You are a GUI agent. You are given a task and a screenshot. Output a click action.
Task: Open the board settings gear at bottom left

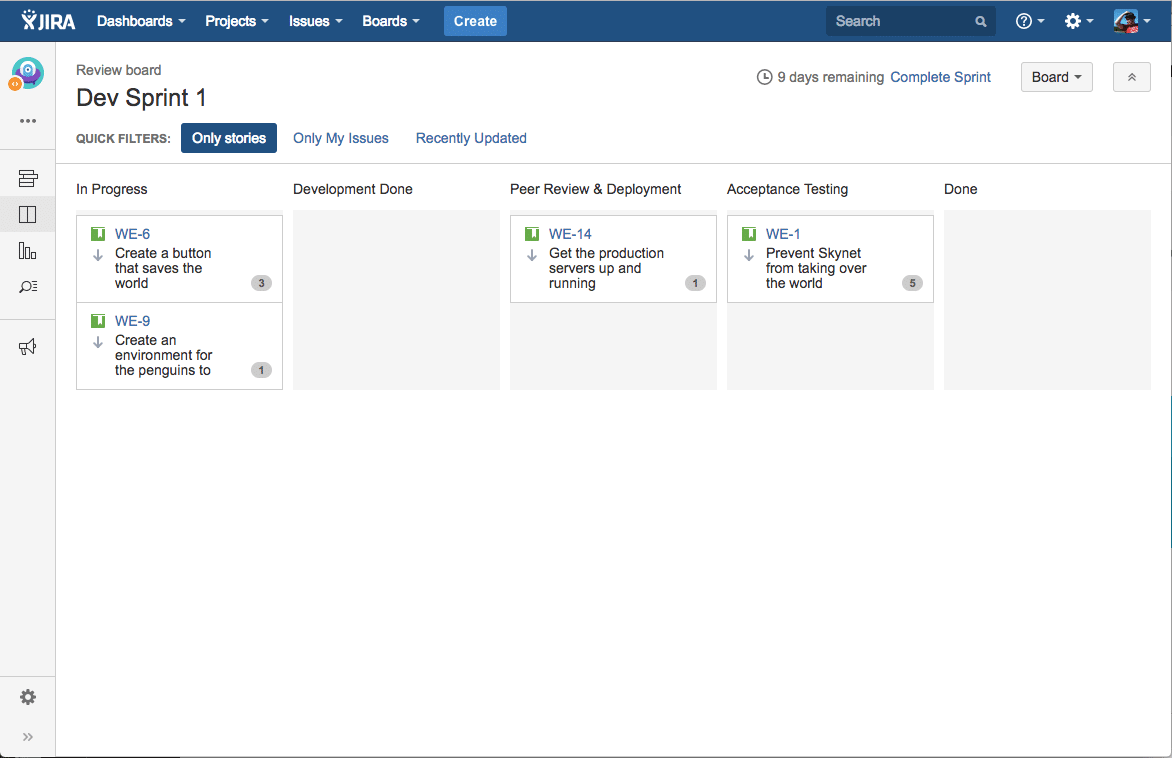click(x=28, y=697)
